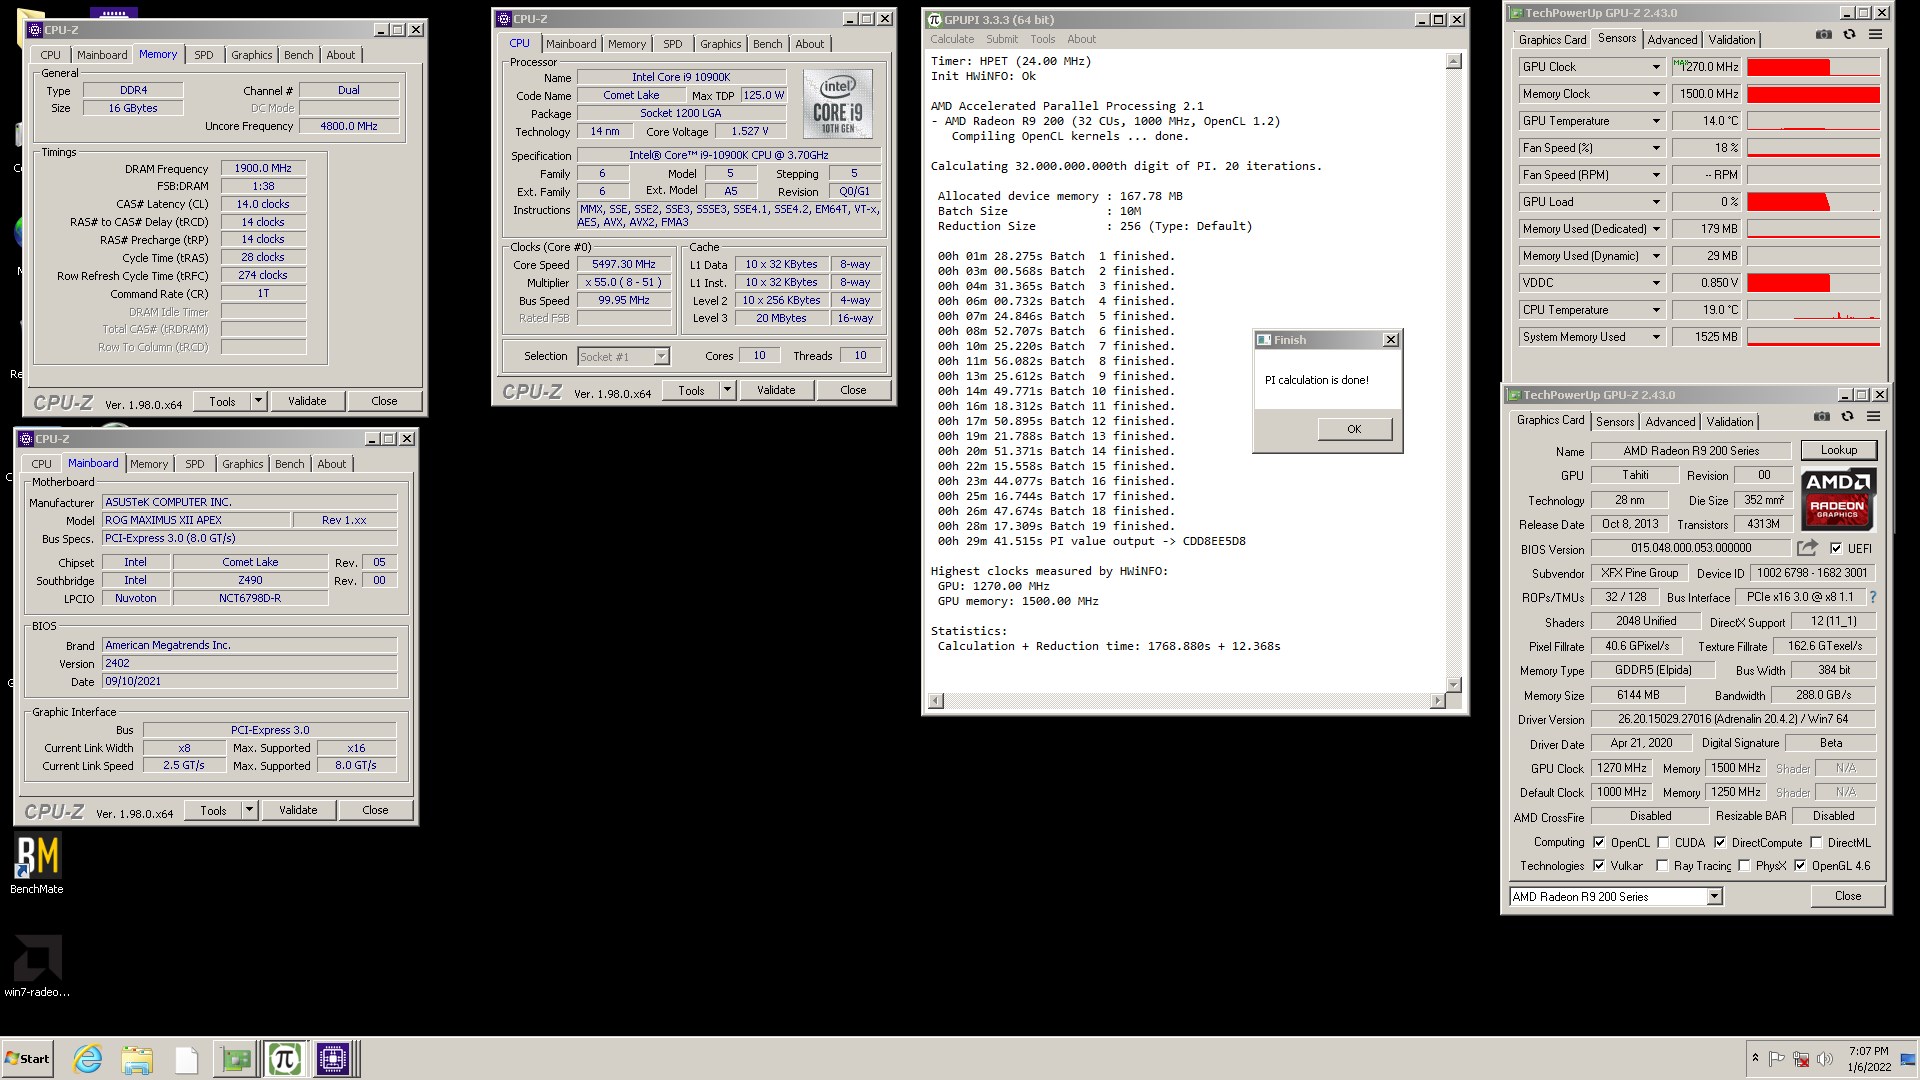This screenshot has height=1080, width=1920.
Task: Click Close button in GPU-Z Graphics Card window
Action: coord(1847,896)
